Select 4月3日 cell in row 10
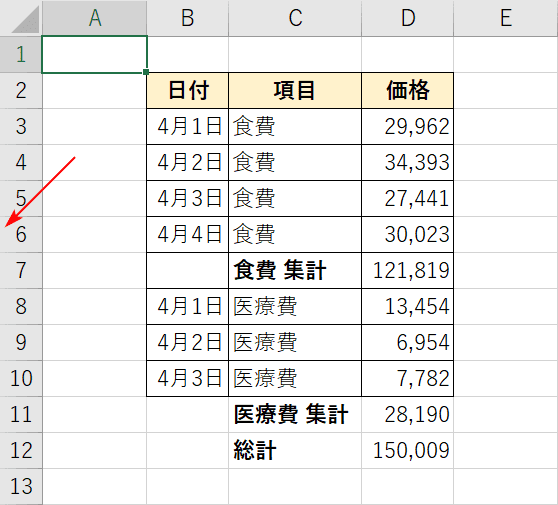 pyautogui.click(x=188, y=378)
